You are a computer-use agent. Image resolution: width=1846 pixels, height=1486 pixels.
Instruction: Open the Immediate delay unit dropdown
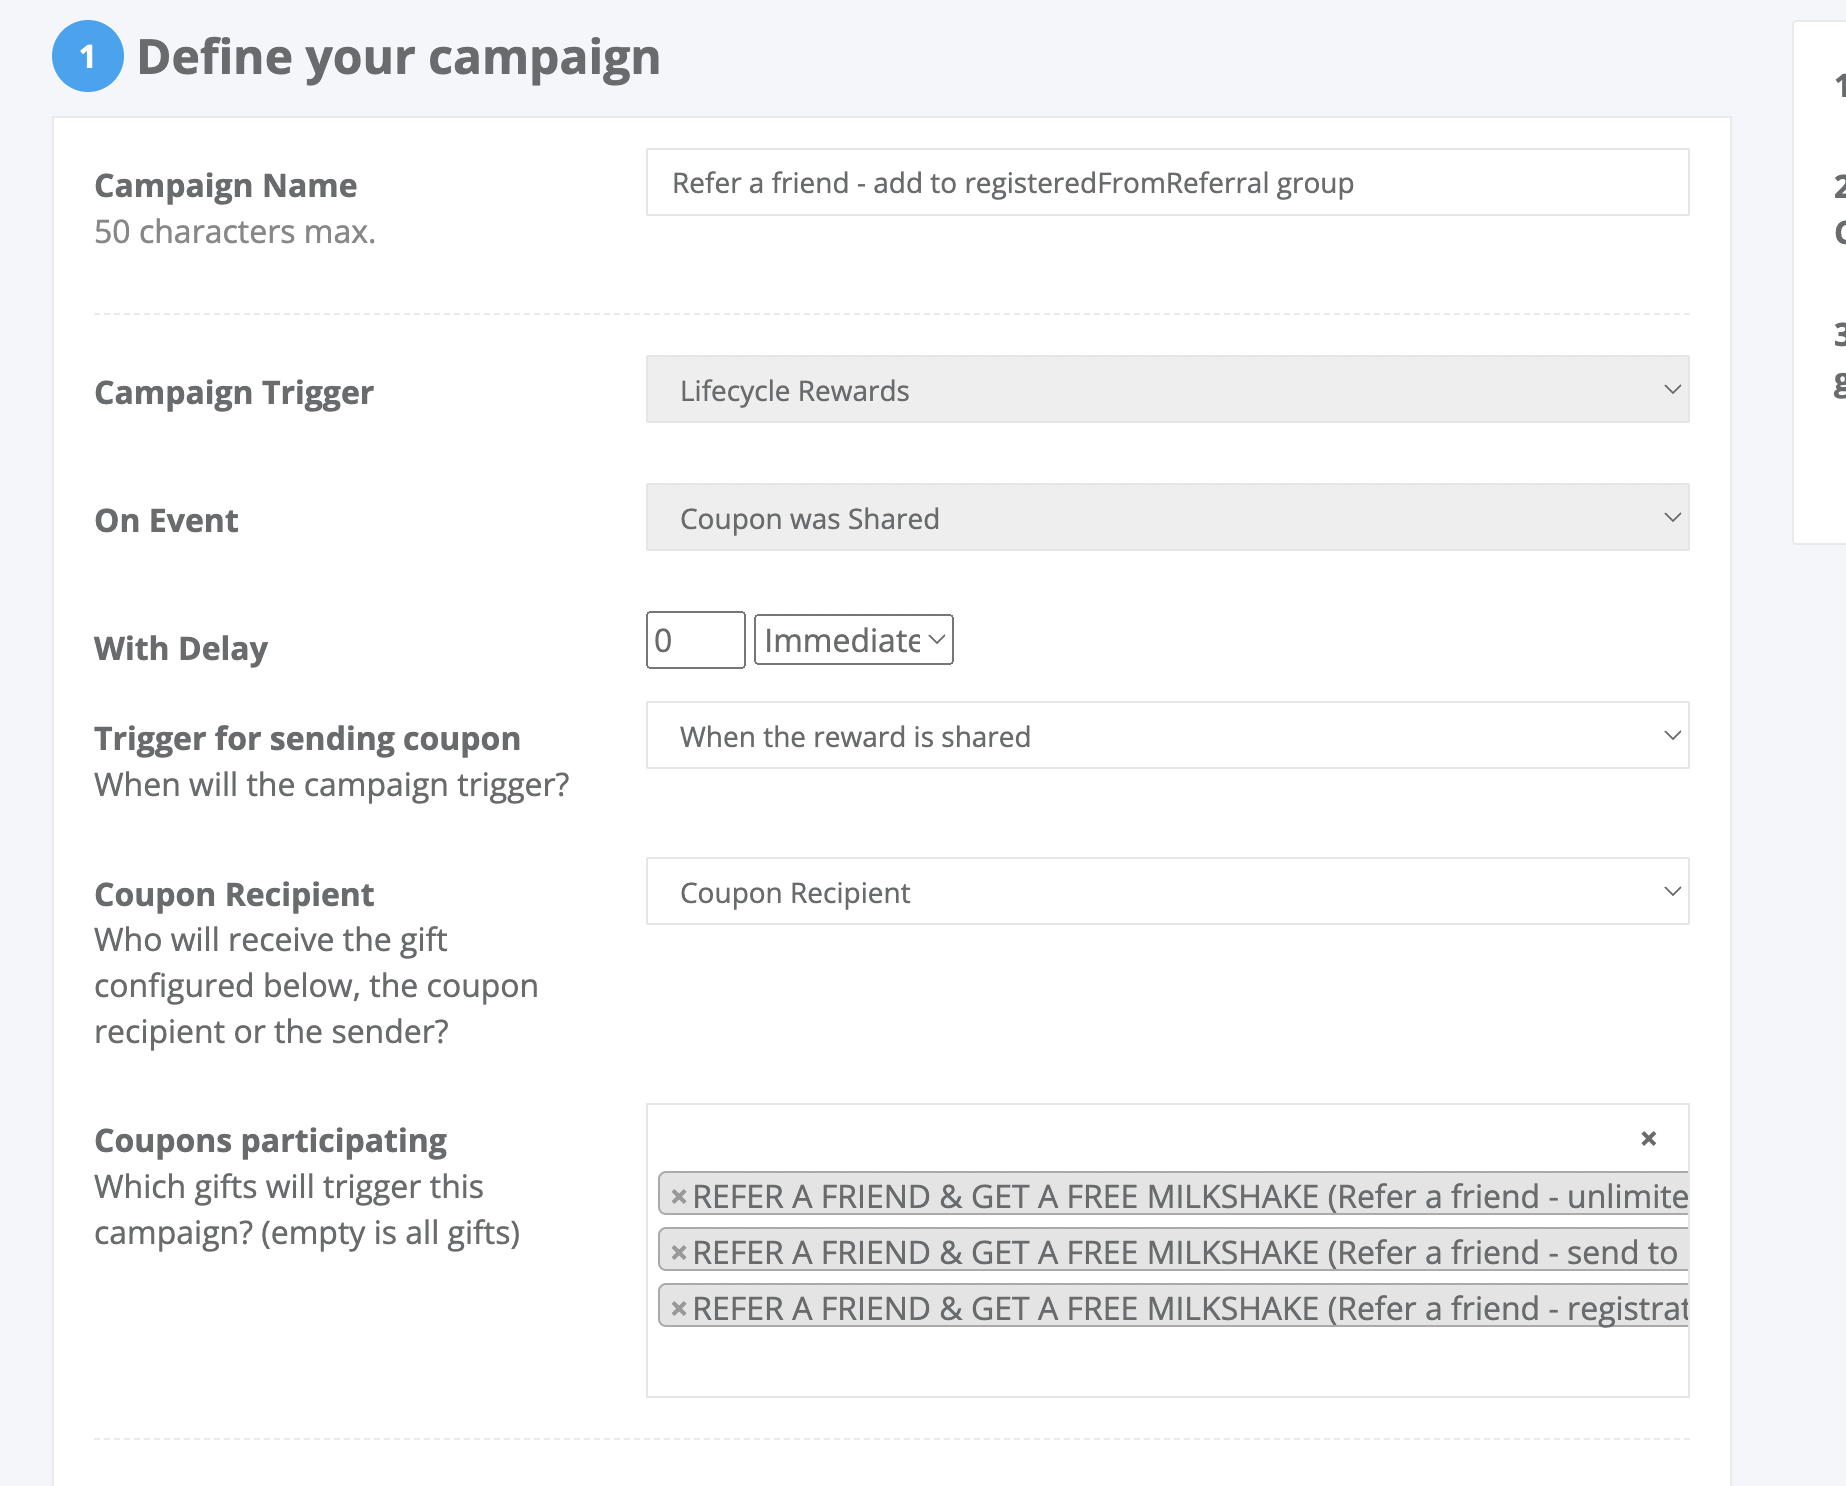853,640
